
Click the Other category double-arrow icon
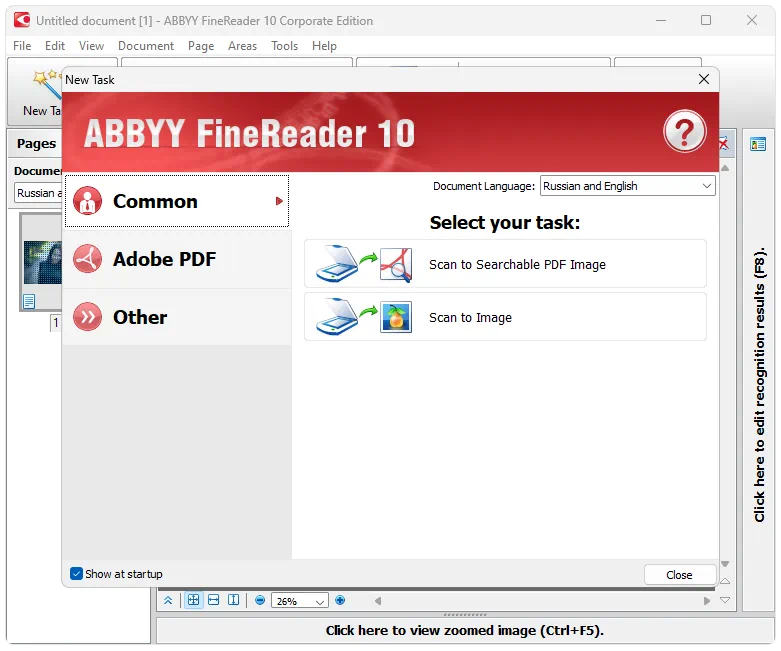coord(88,317)
